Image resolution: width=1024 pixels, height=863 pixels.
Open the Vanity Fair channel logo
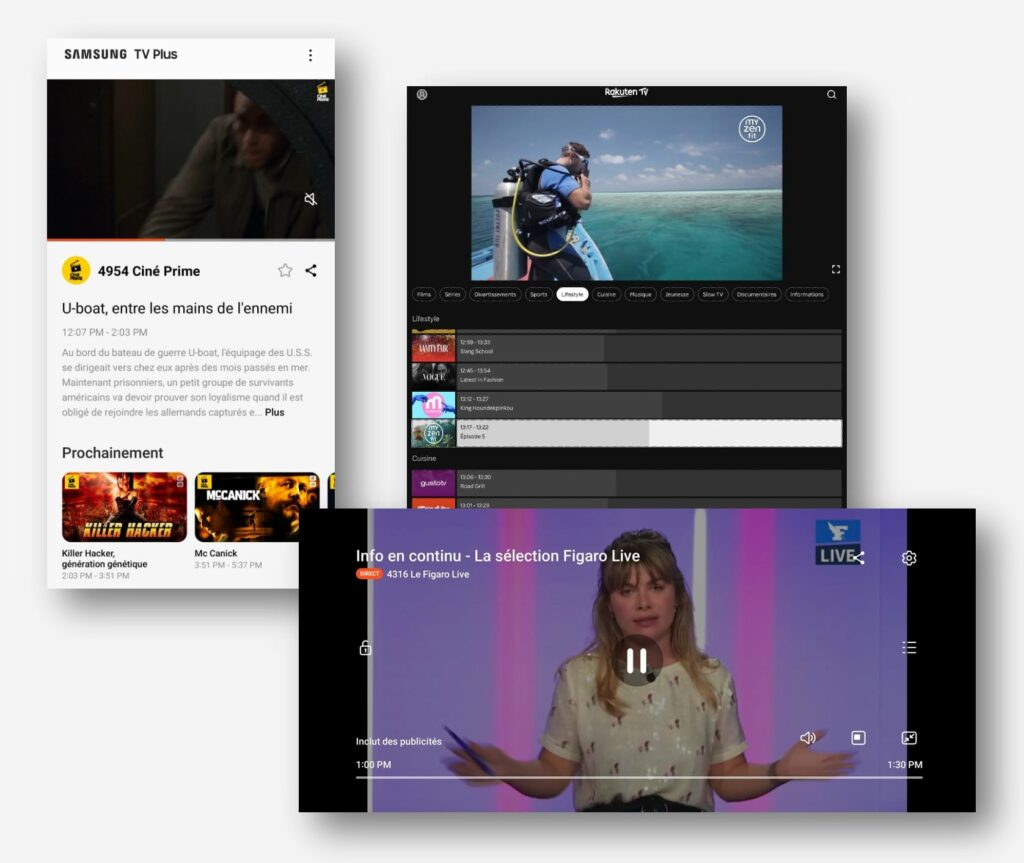433,348
